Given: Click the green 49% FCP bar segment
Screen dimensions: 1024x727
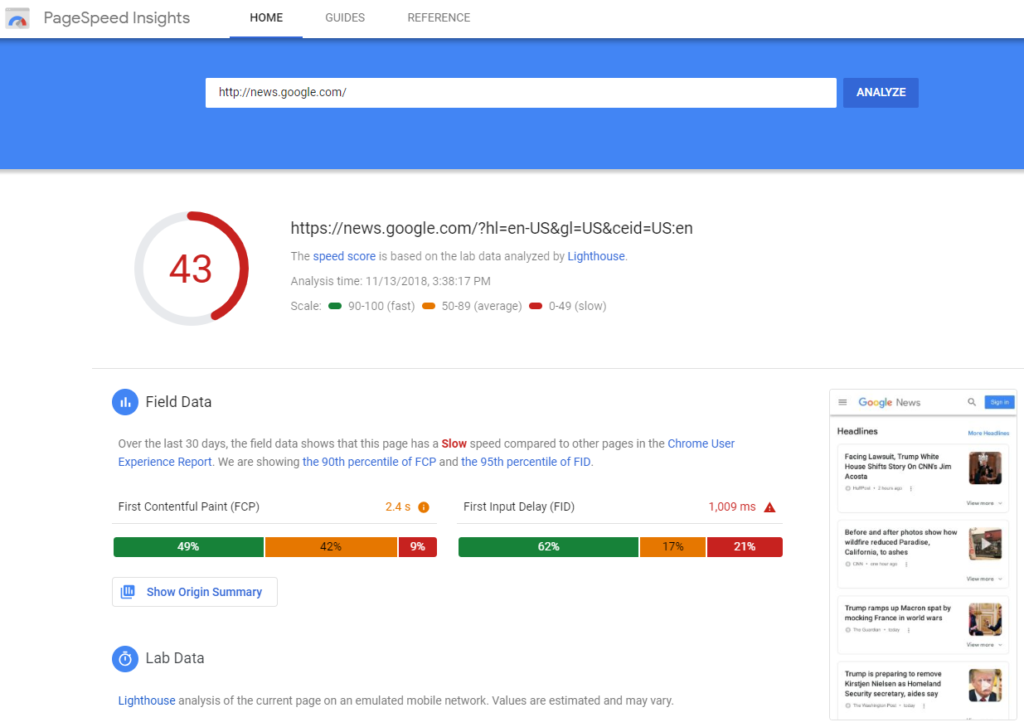Looking at the screenshot, I should click(x=189, y=547).
